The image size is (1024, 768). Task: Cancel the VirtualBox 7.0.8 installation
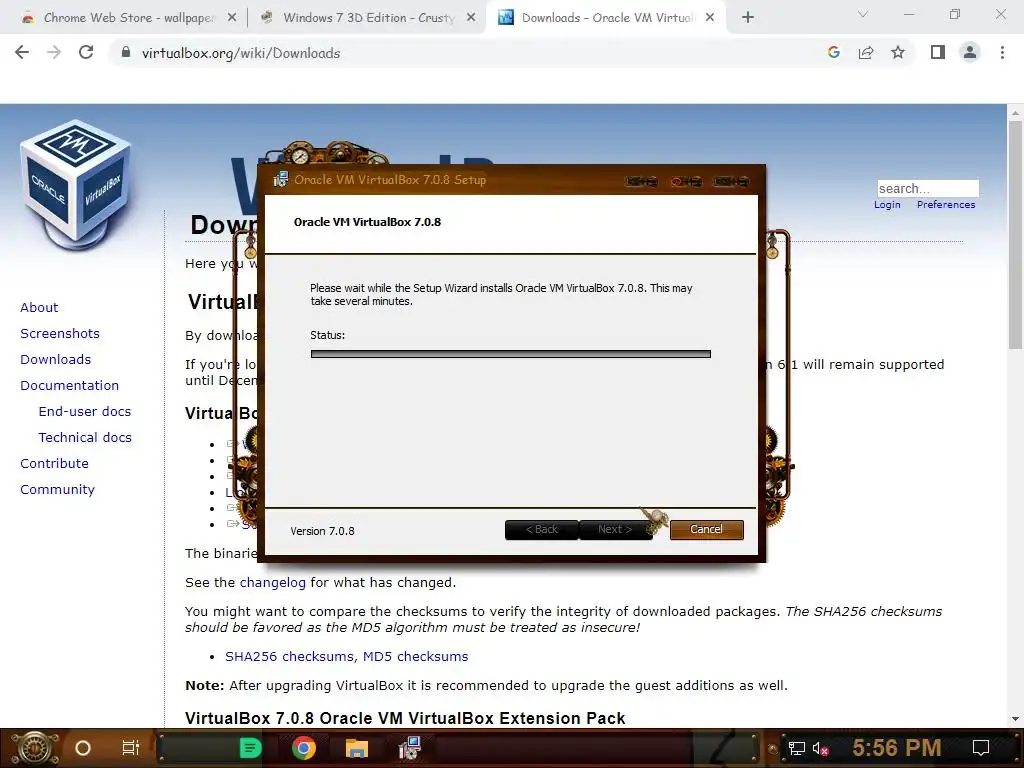(x=707, y=530)
